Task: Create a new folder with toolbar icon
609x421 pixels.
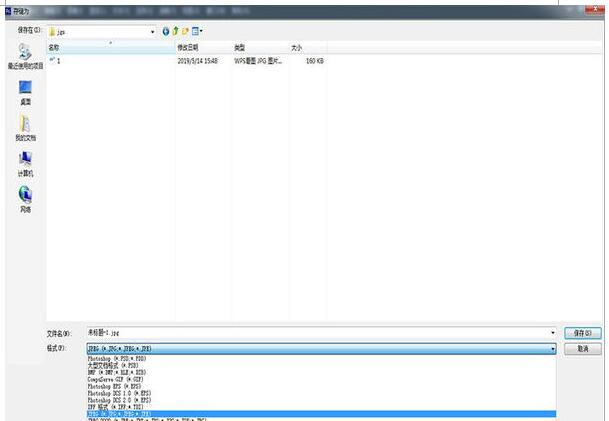Action: pyautogui.click(x=185, y=31)
